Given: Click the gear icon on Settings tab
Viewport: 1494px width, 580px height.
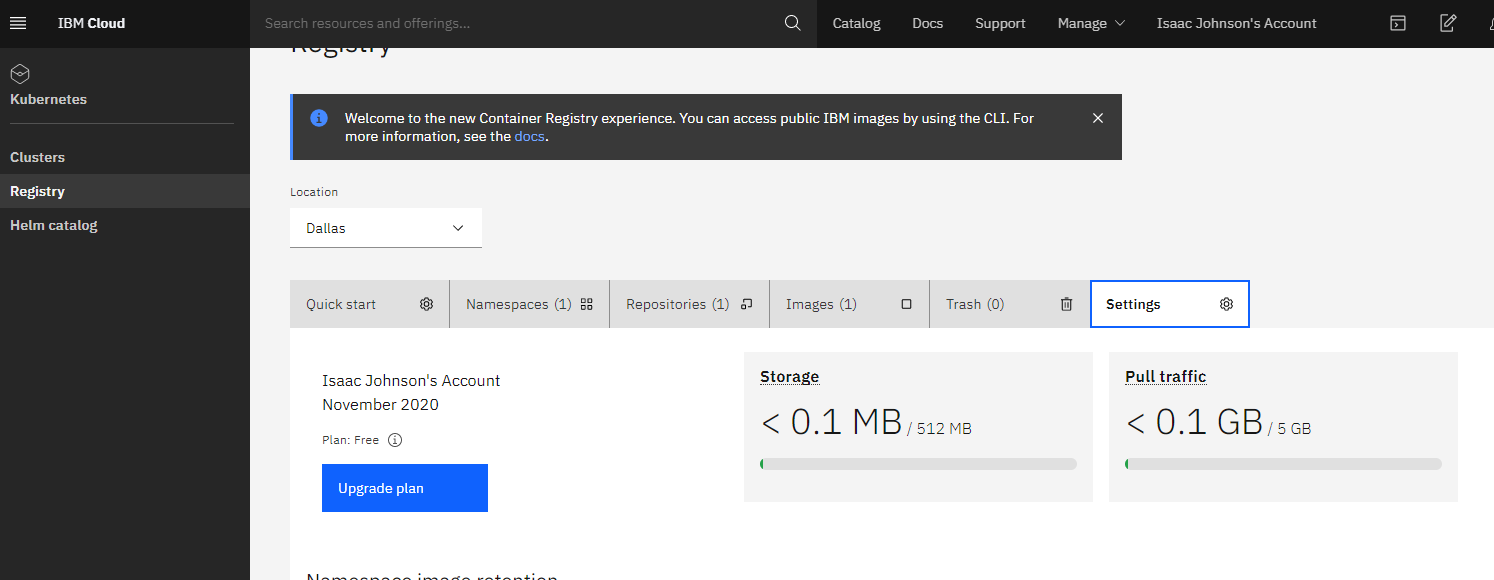Looking at the screenshot, I should tap(1227, 304).
